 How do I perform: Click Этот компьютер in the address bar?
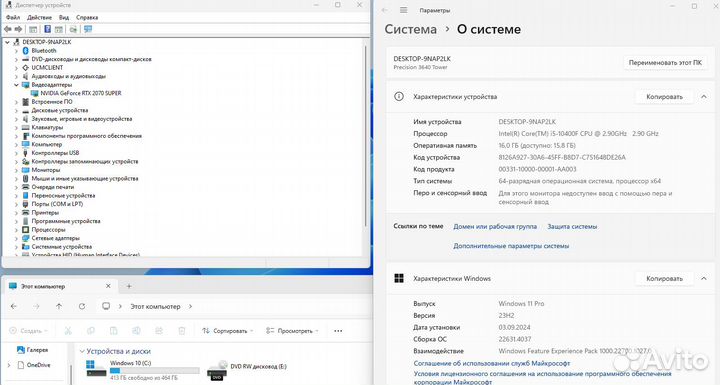point(155,306)
